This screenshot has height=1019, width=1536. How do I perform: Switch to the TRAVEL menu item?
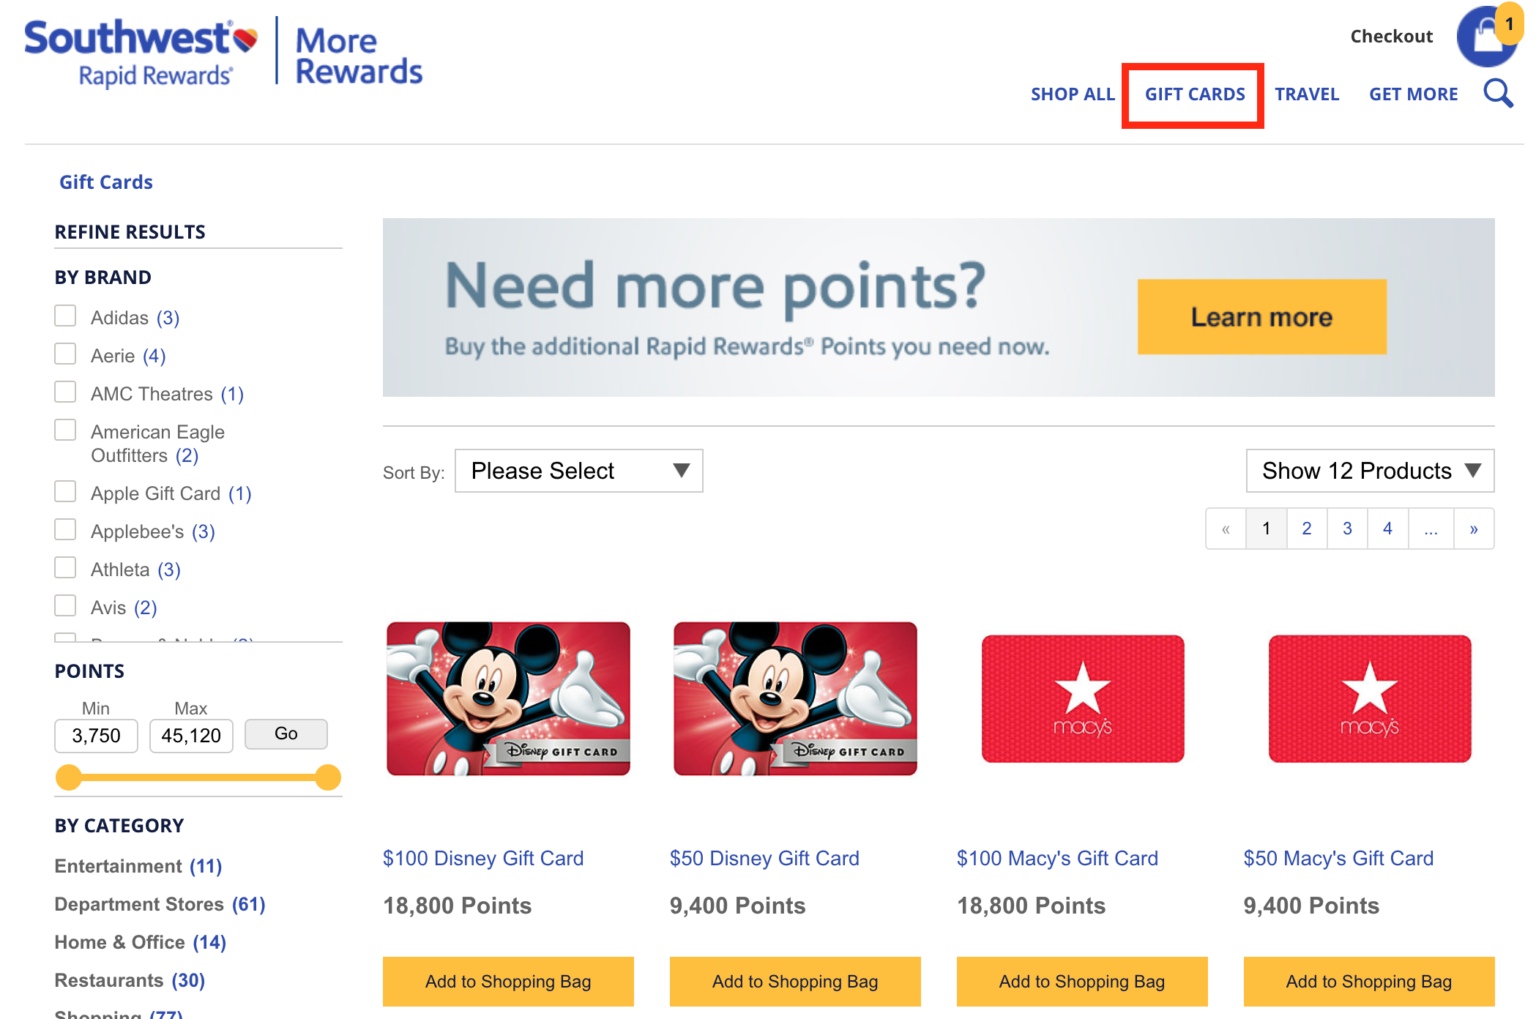click(1307, 93)
